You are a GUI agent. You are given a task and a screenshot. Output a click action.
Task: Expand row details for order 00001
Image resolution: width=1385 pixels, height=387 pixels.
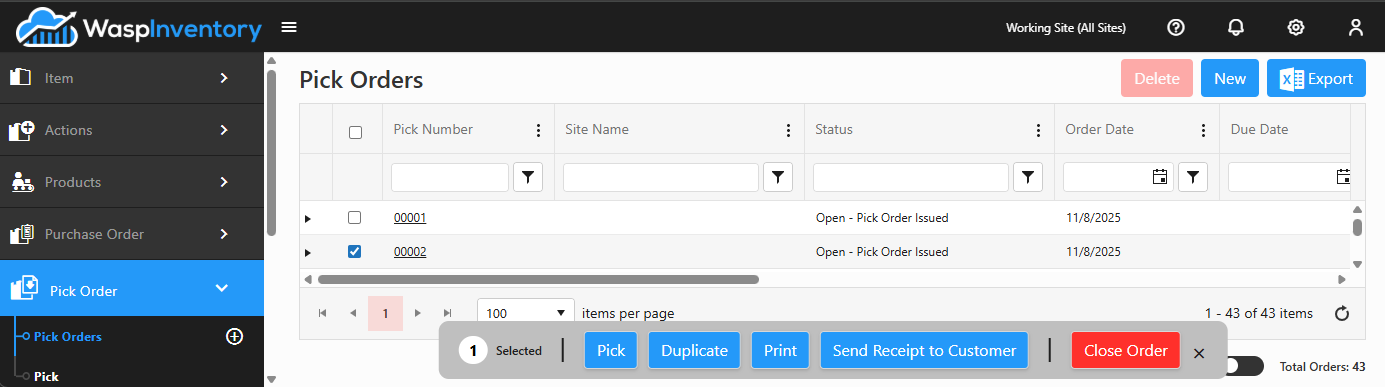[308, 218]
